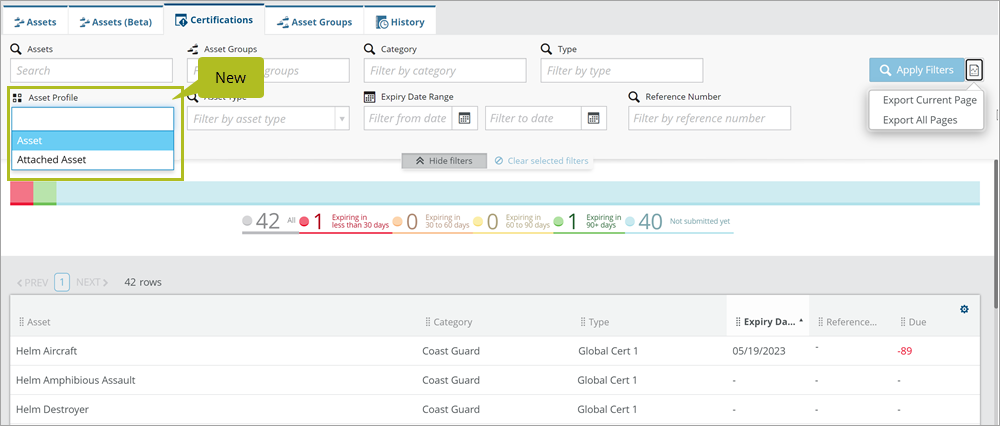
Task: Sort by Expiry Date column header
Action: (770, 322)
